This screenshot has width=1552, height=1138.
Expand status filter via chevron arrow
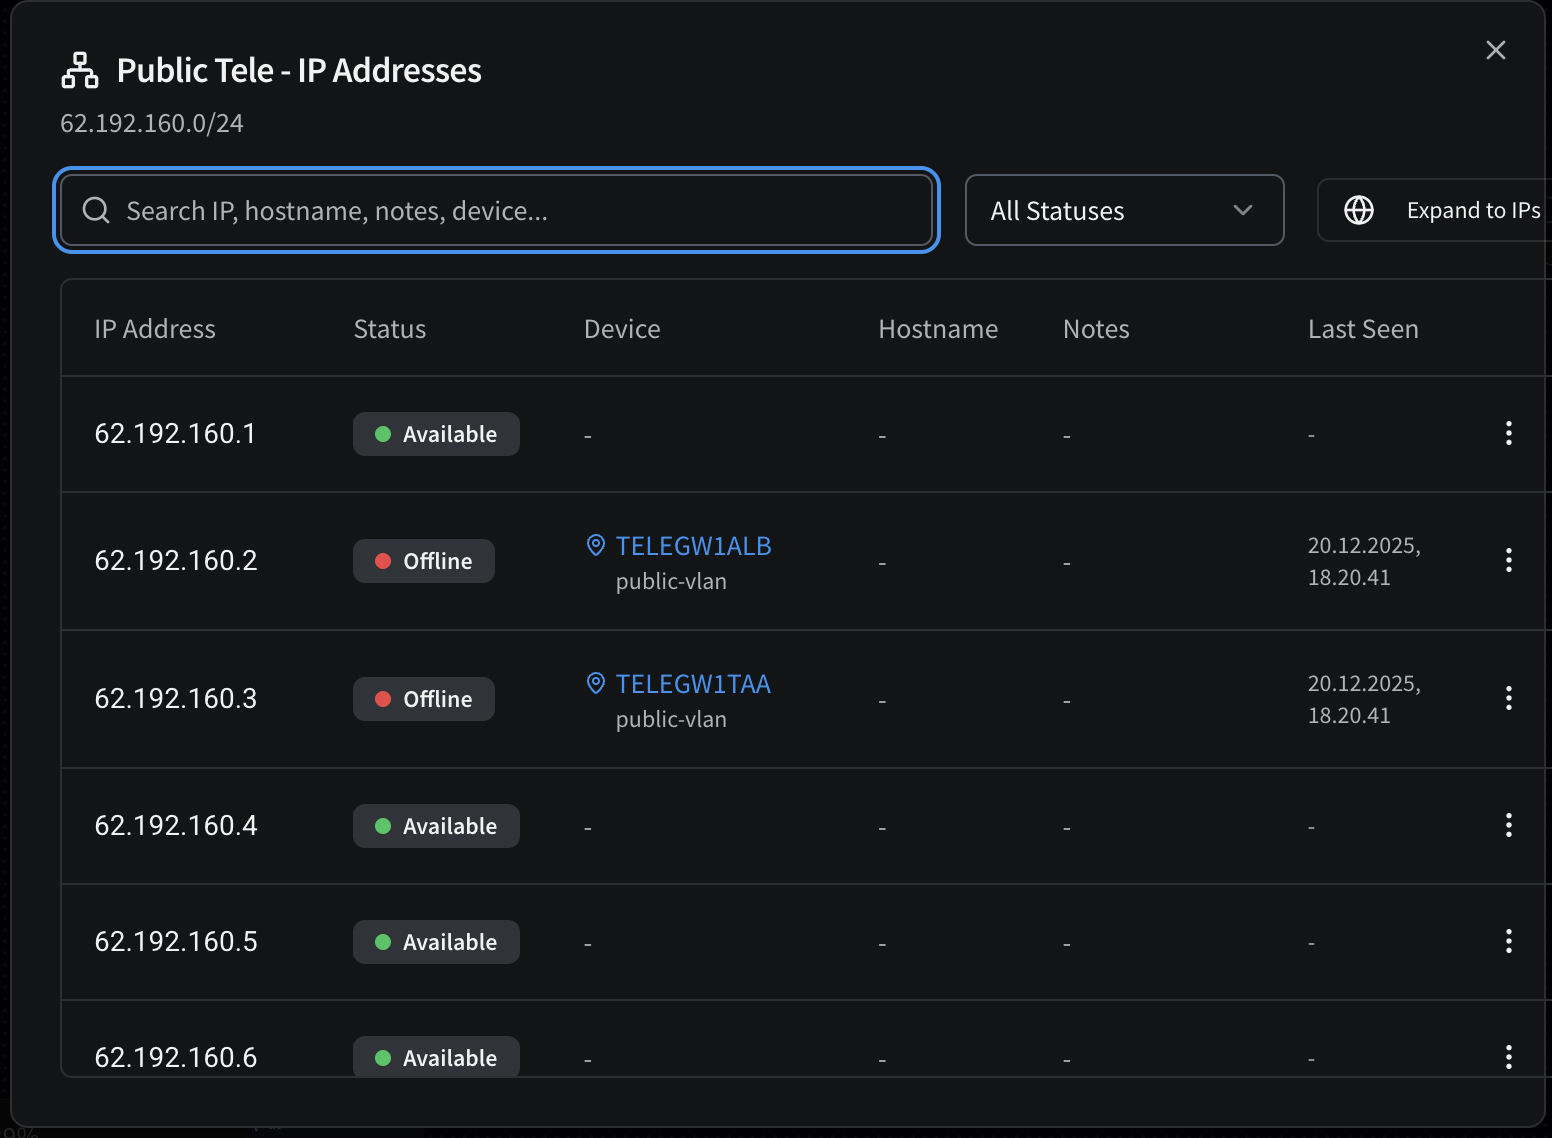pyautogui.click(x=1242, y=210)
